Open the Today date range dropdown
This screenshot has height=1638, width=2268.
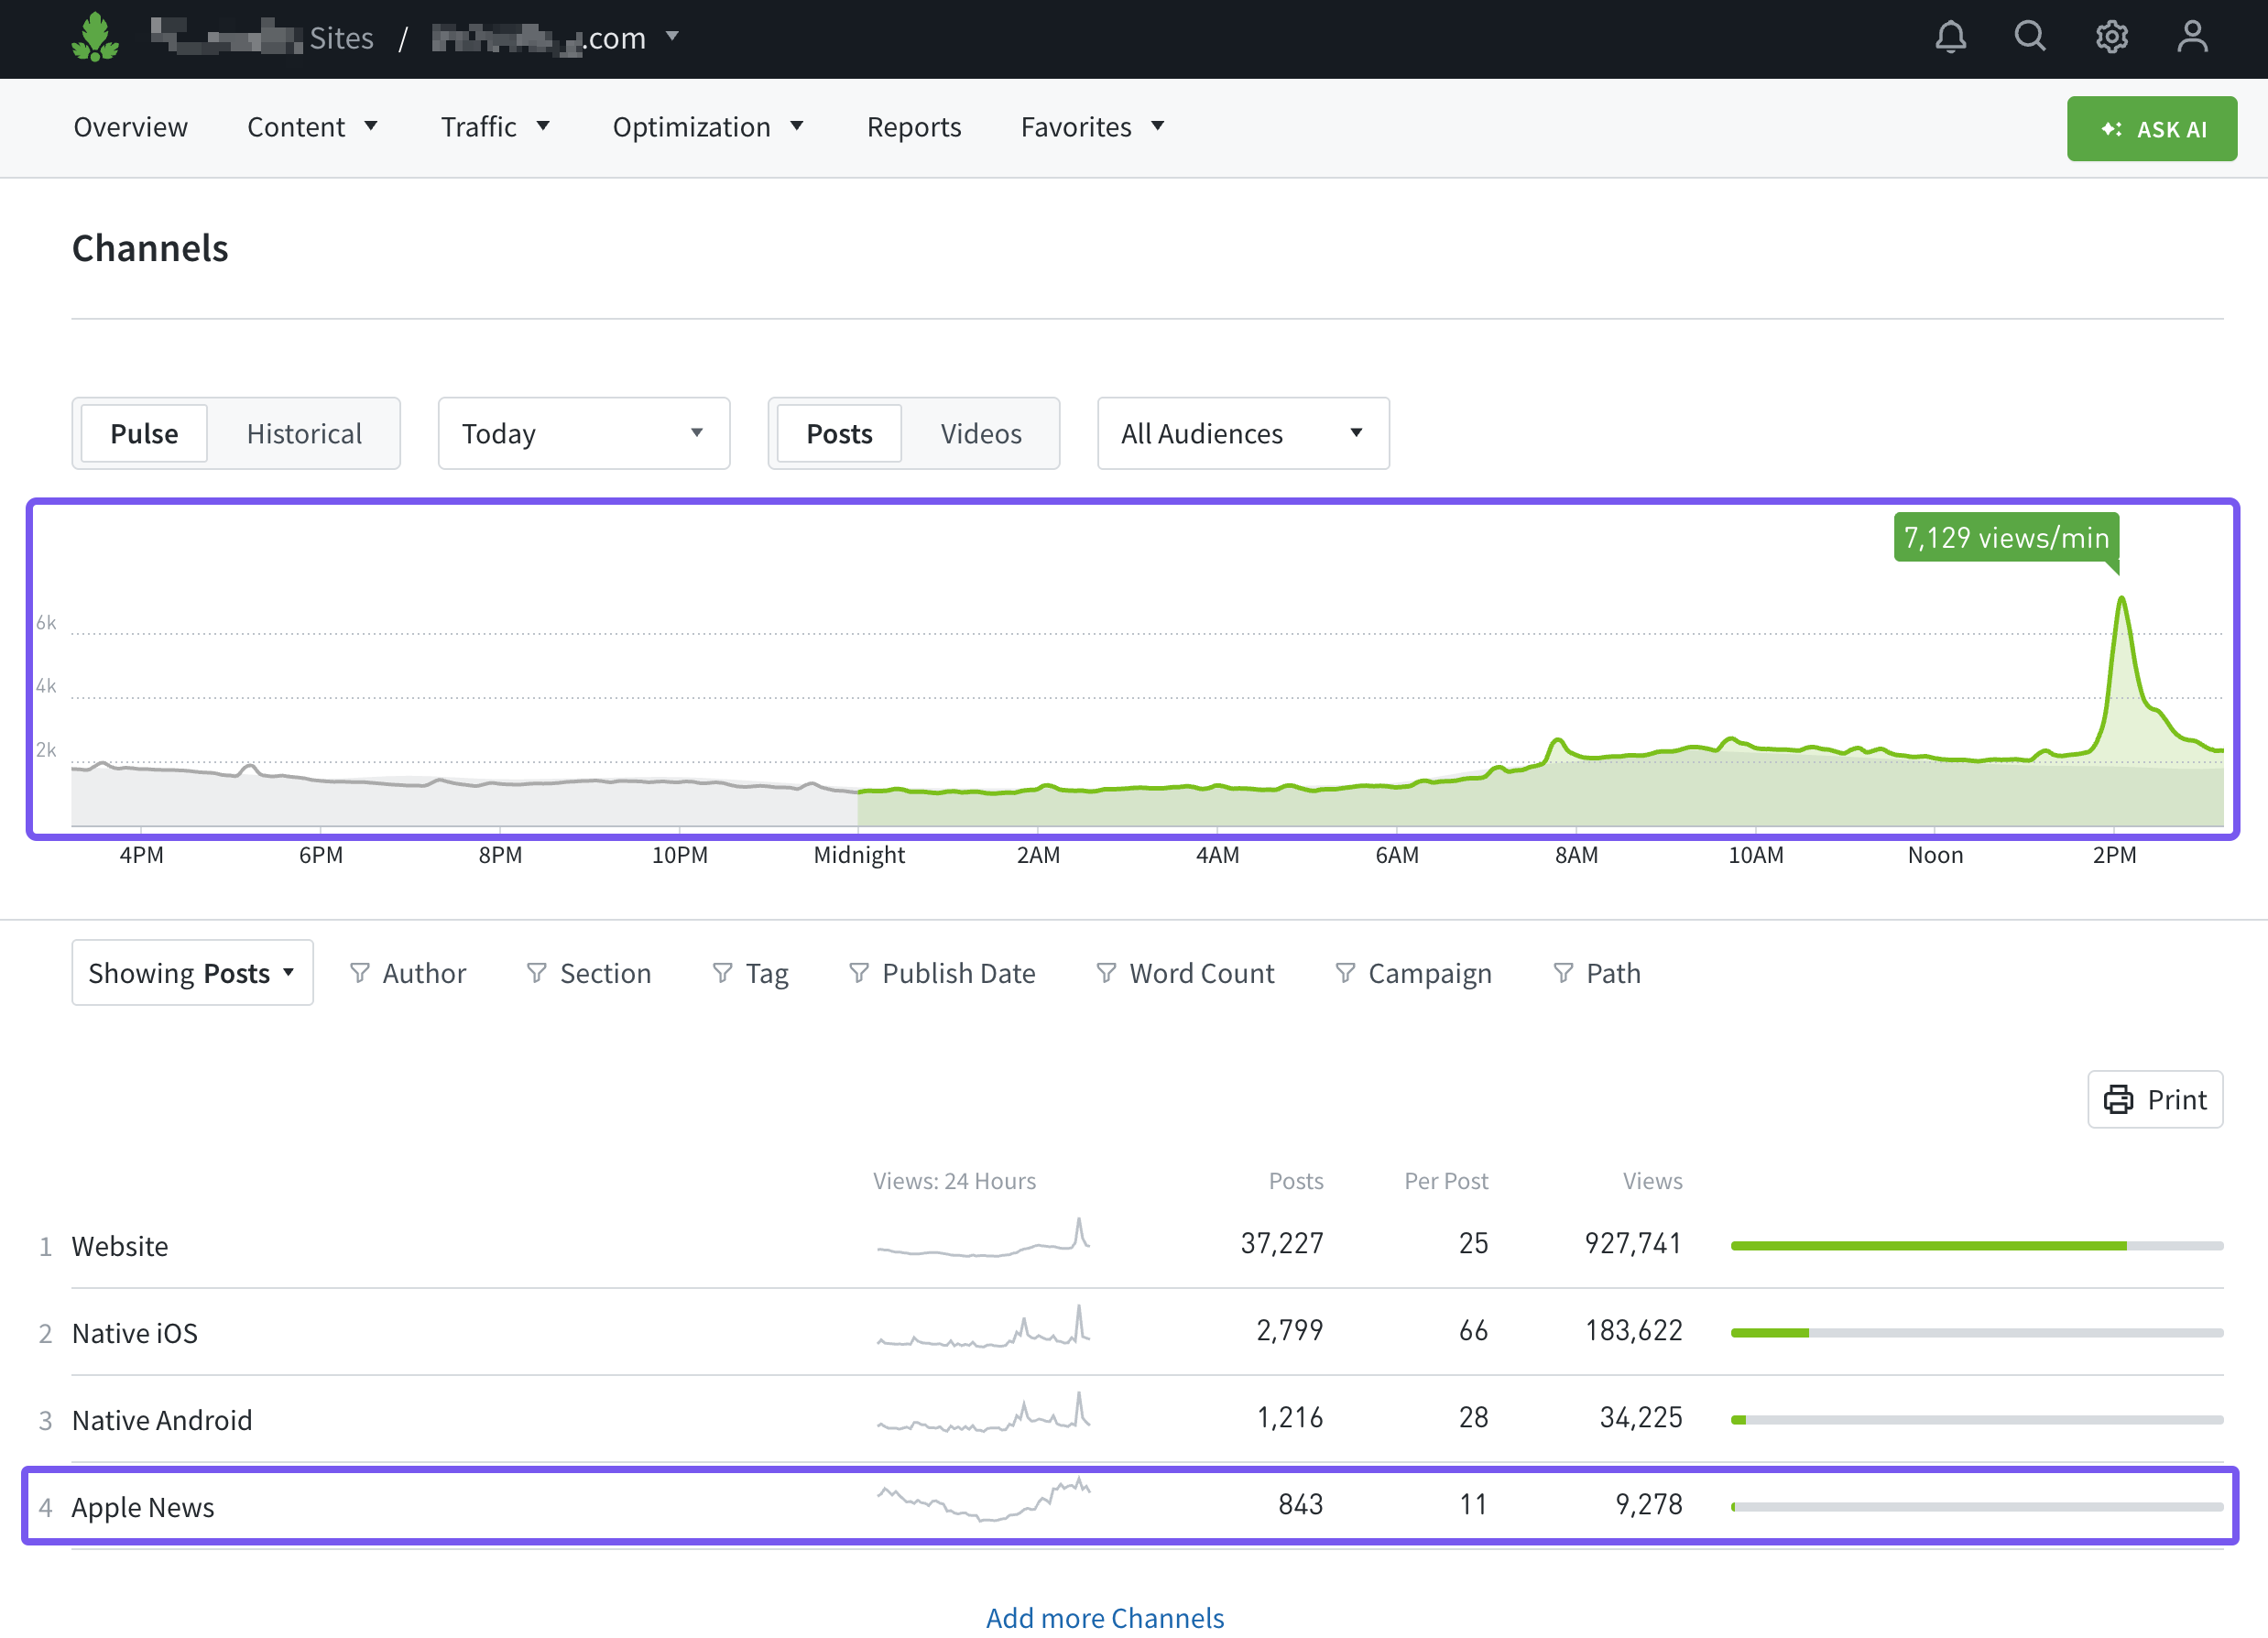[x=583, y=433]
